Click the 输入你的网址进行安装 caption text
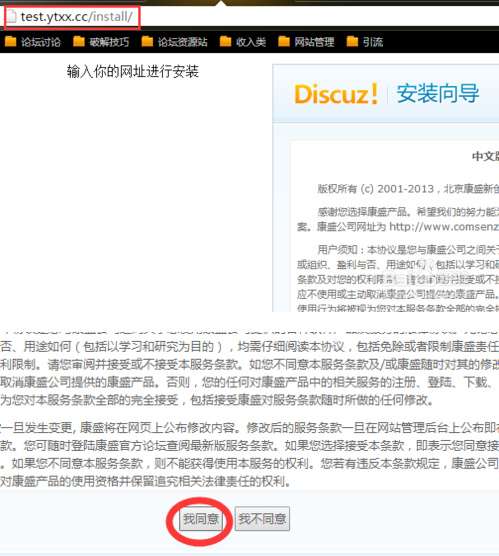Image resolution: width=499 pixels, height=556 pixels. pos(133,72)
